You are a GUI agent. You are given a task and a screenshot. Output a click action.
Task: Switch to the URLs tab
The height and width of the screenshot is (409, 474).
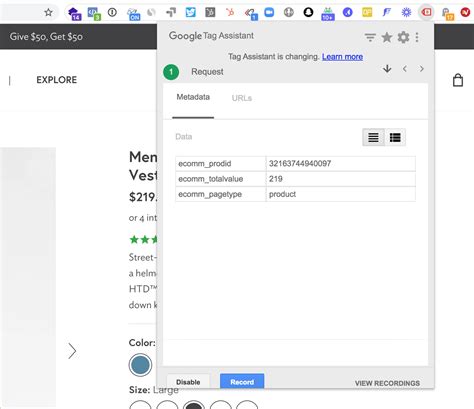tap(242, 98)
